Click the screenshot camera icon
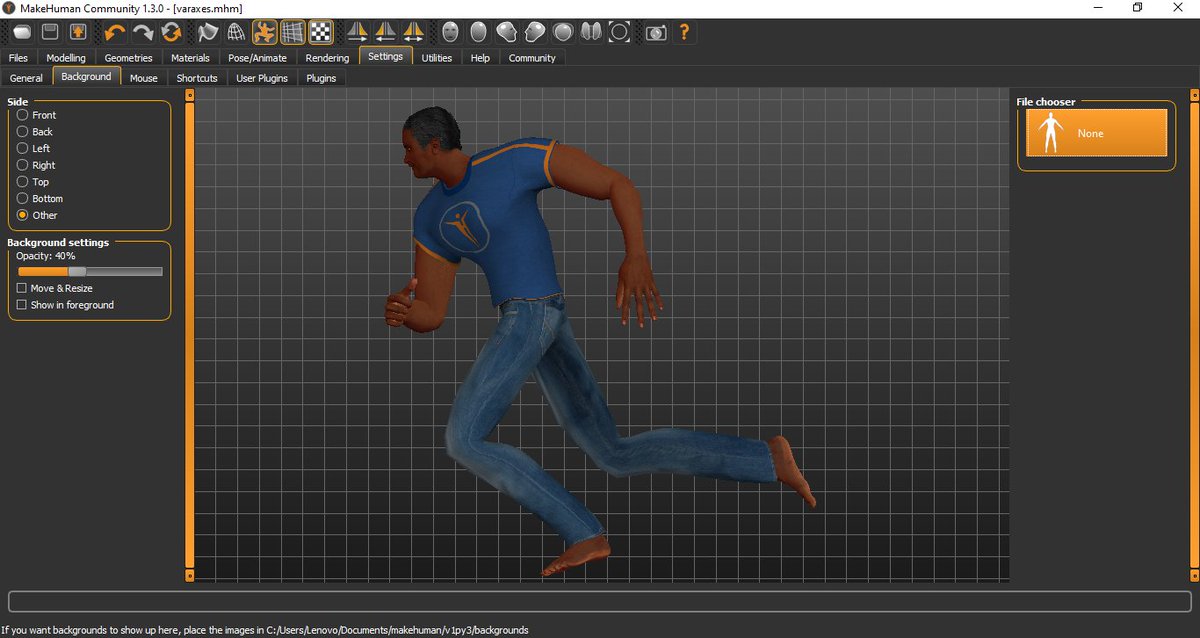This screenshot has width=1200, height=638. point(655,31)
